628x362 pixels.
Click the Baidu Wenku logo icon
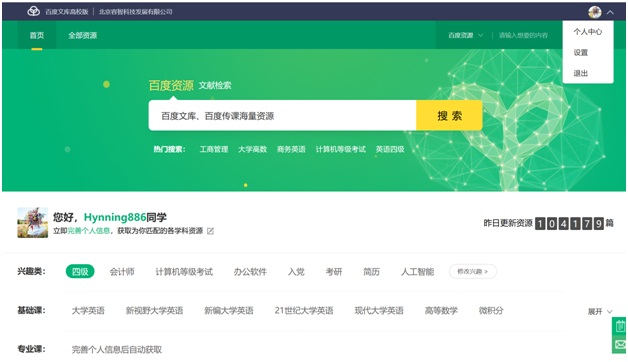coord(34,12)
